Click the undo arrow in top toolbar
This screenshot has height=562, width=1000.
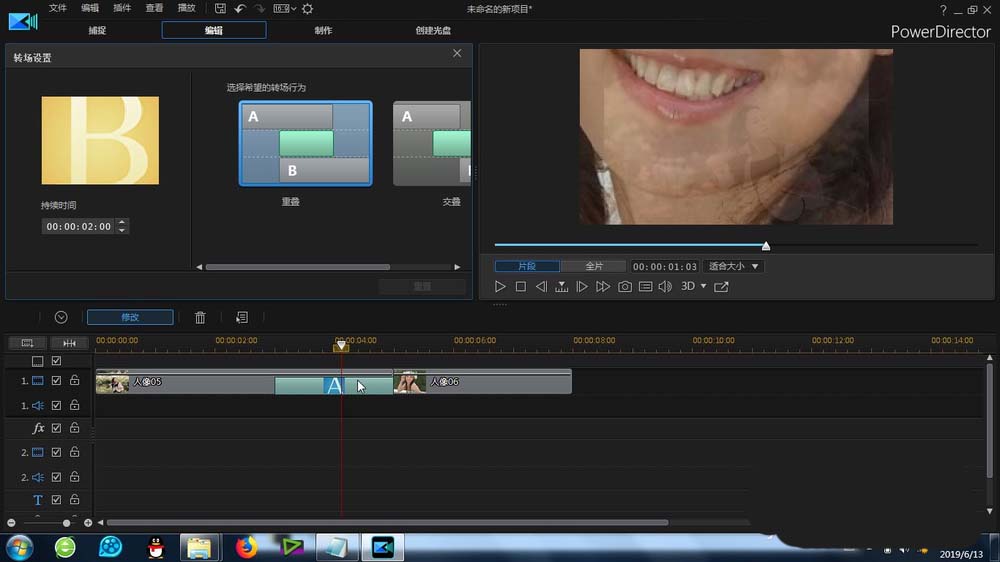click(x=240, y=8)
